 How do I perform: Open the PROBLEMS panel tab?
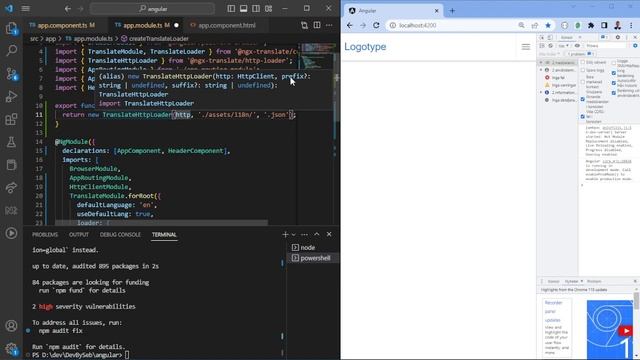click(x=45, y=235)
